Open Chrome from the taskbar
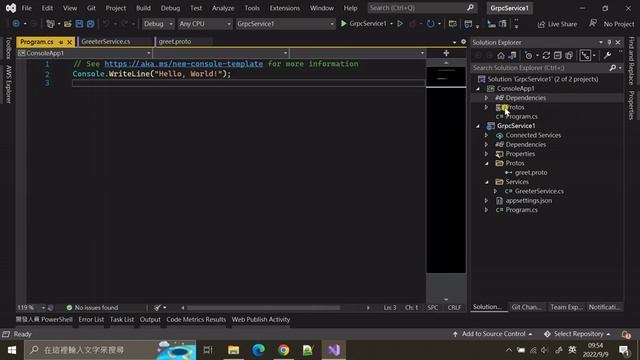The image size is (640, 360). click(284, 350)
